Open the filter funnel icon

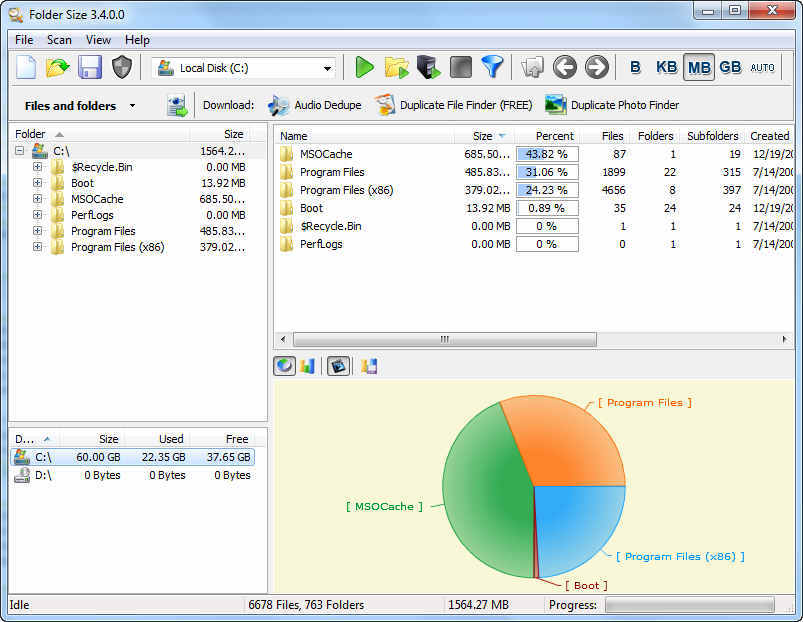[x=492, y=67]
